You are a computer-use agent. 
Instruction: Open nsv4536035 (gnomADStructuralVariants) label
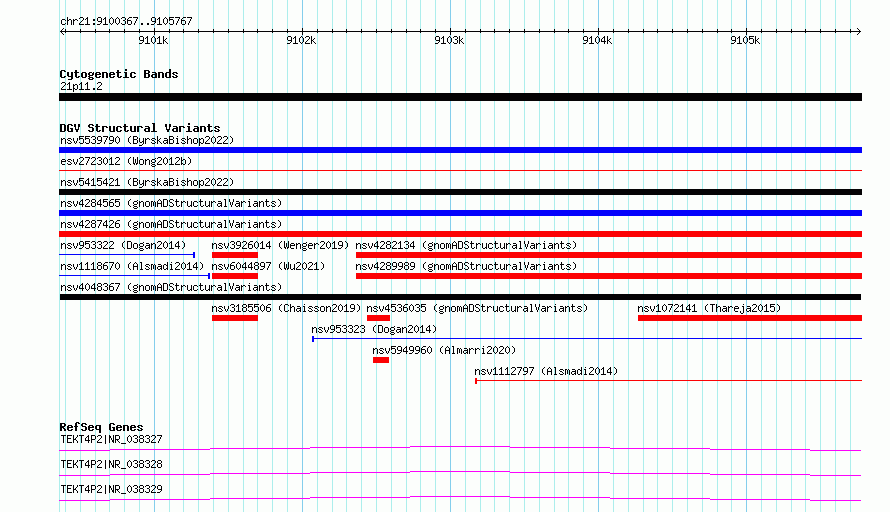click(x=477, y=308)
